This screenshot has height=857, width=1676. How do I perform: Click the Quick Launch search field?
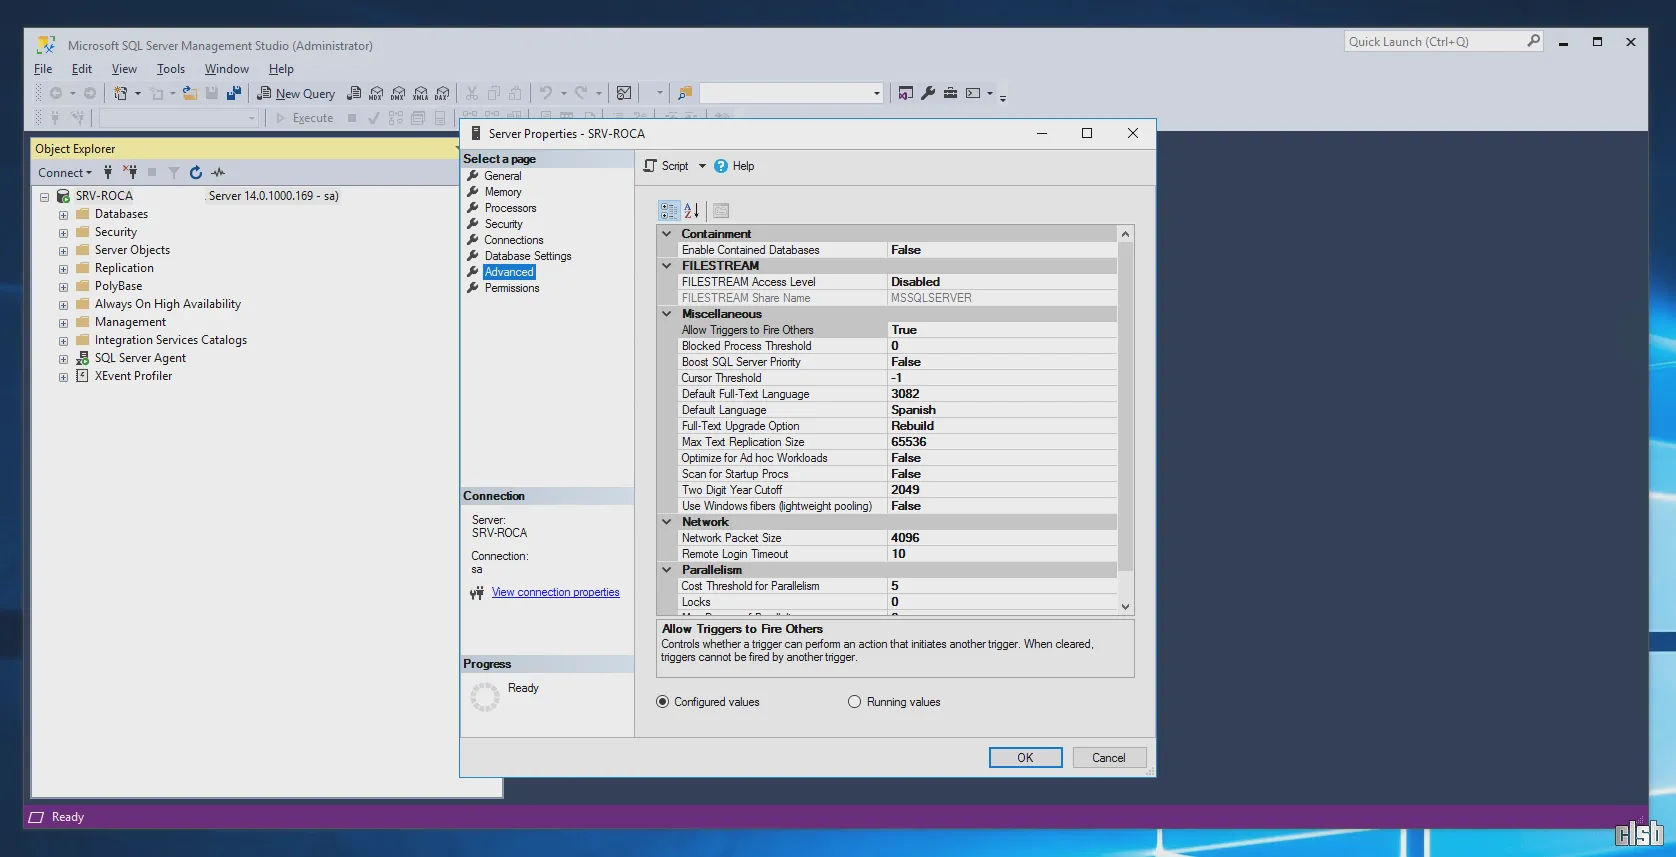pyautogui.click(x=1435, y=41)
